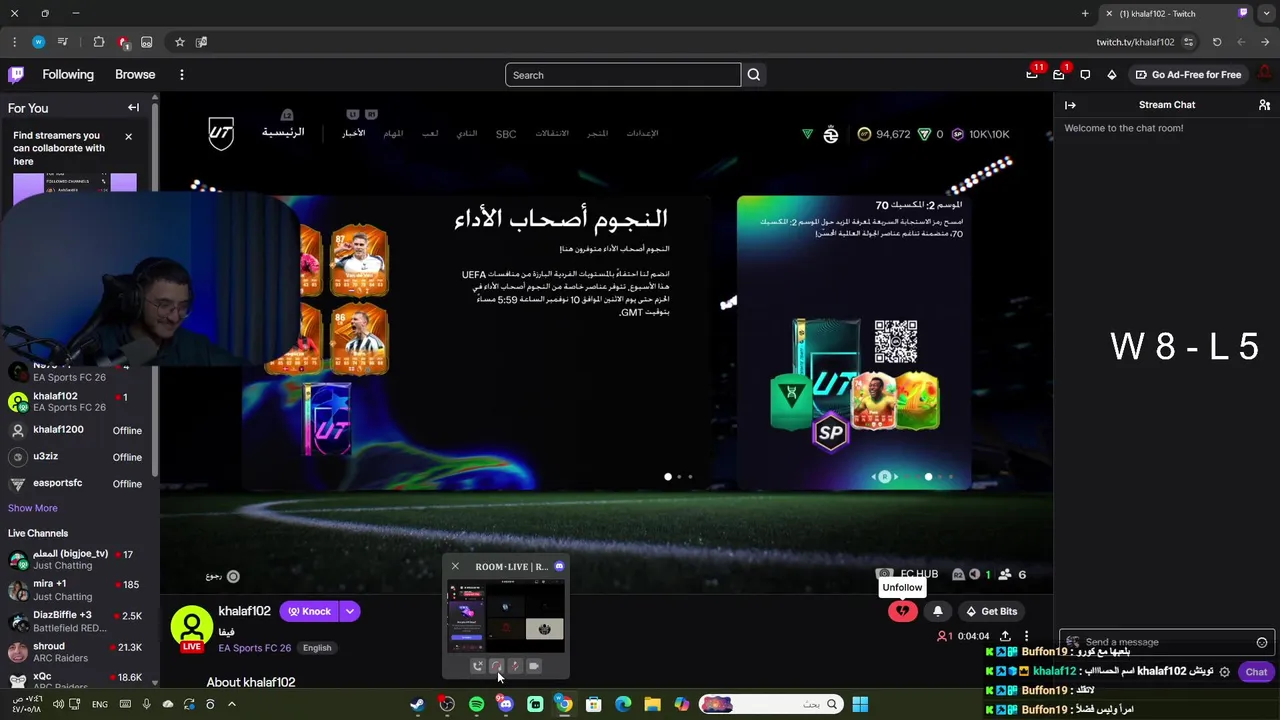The height and width of the screenshot is (720, 1280).
Task: Reload the Twitch page
Action: [1217, 42]
